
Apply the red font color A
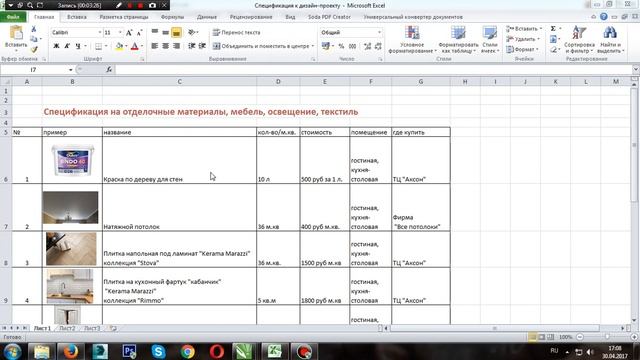[134, 46]
